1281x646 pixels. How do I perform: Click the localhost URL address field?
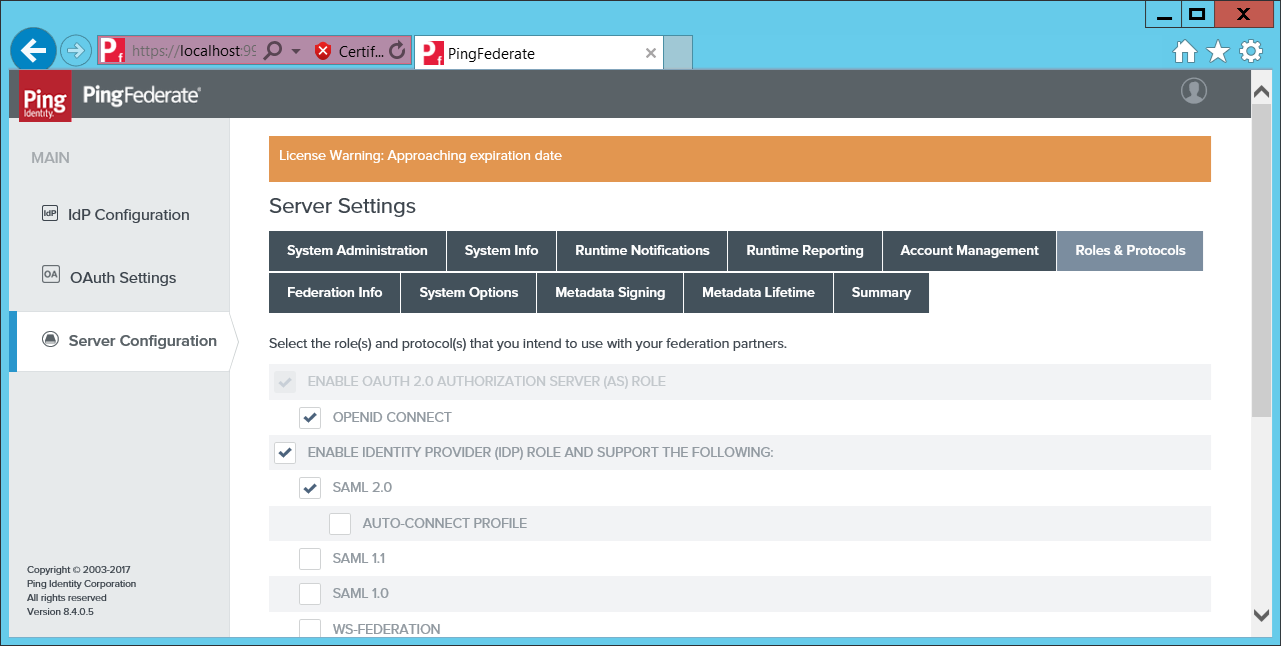193,51
